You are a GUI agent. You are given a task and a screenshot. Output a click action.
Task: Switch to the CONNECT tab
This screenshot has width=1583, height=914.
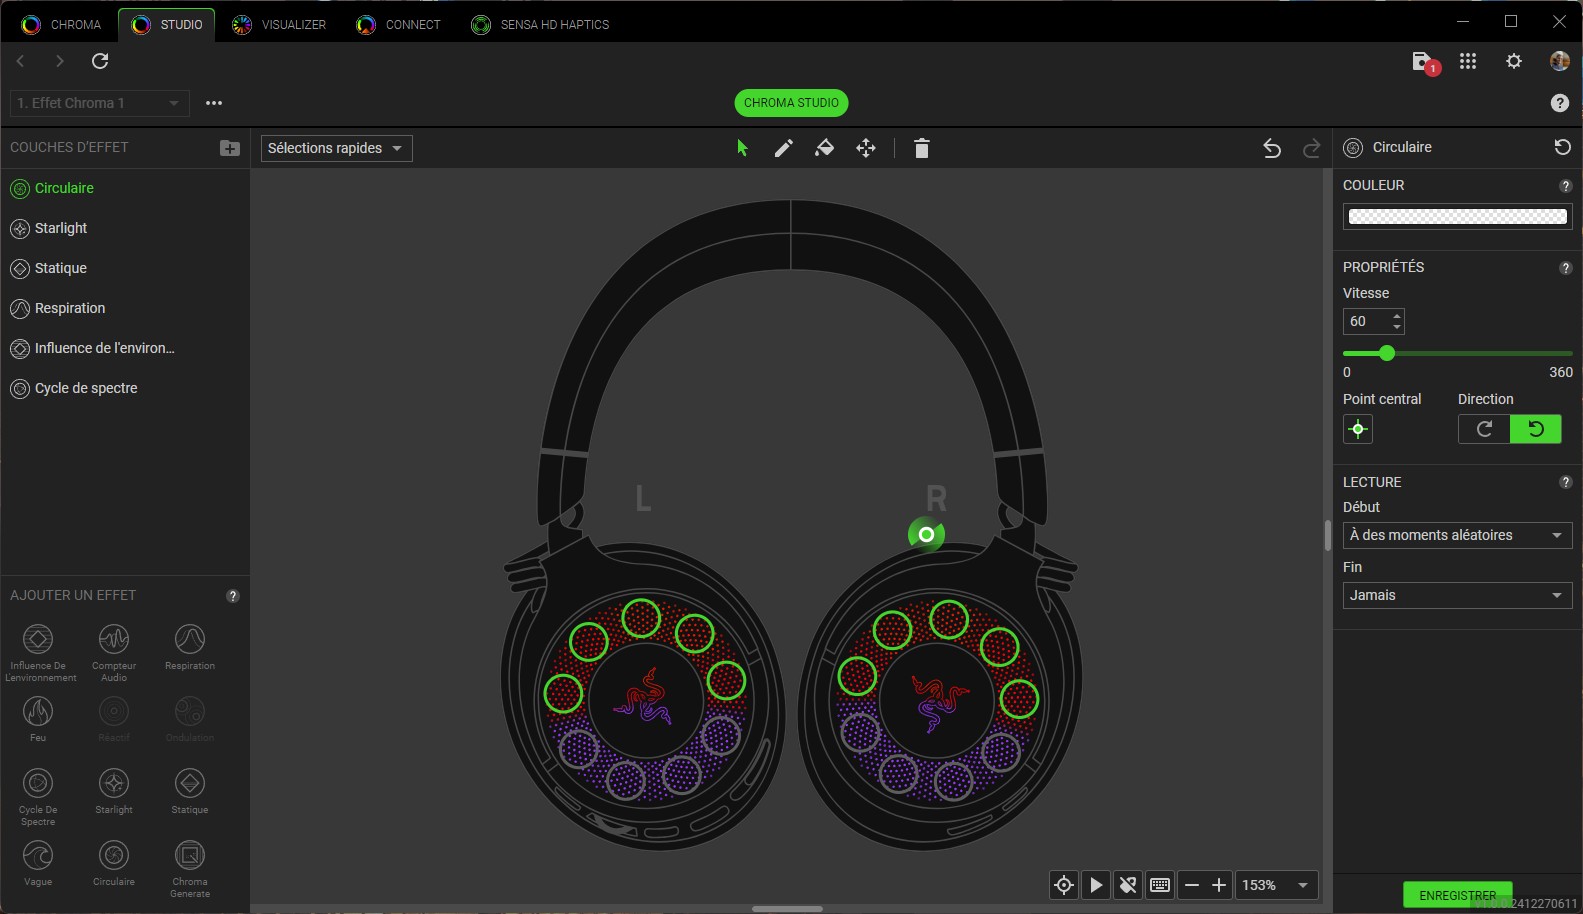pos(398,24)
